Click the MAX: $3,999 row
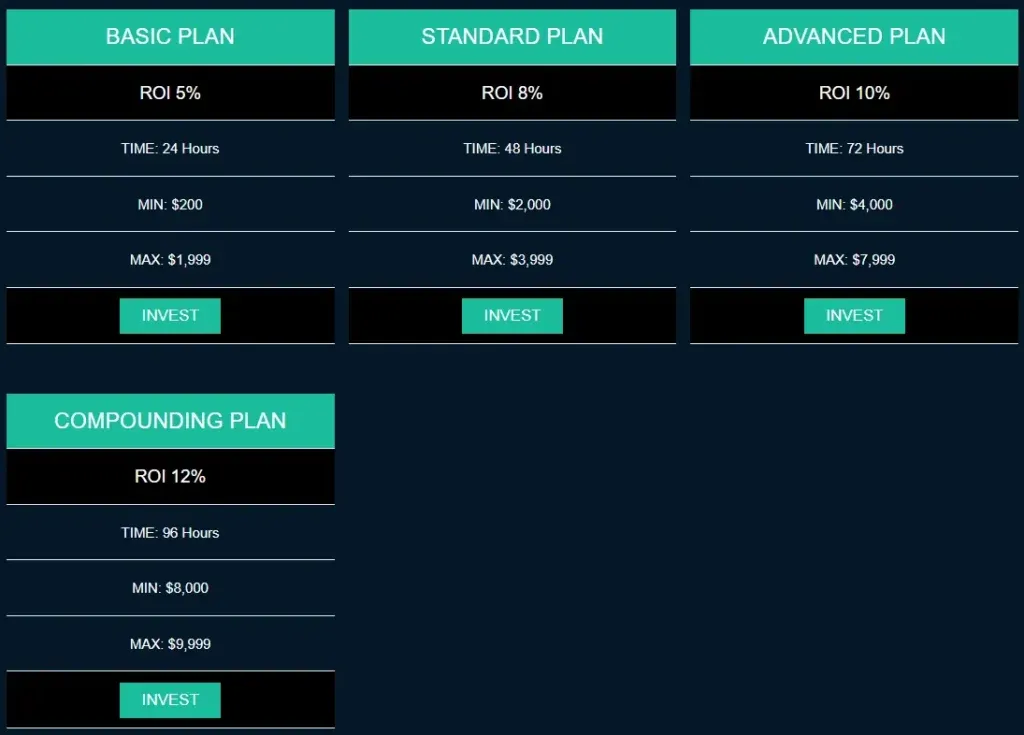The width and height of the screenshot is (1024, 735). click(x=512, y=260)
